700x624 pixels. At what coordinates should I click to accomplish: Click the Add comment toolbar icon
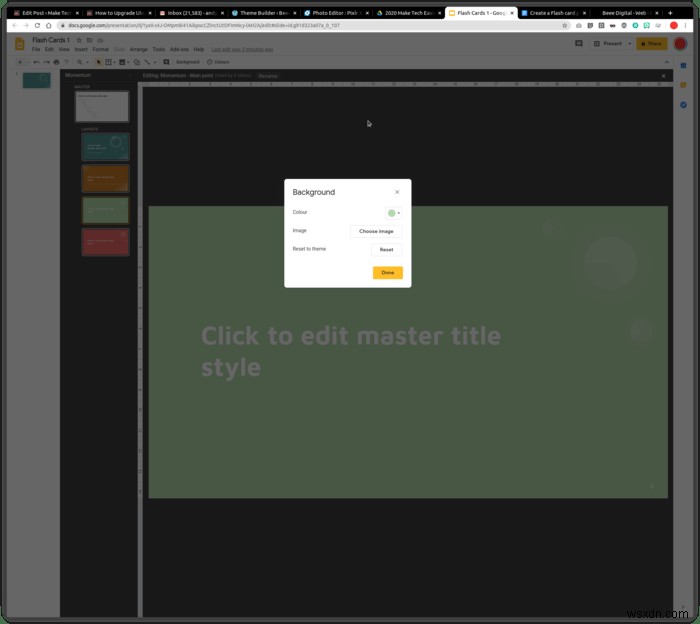(x=166, y=62)
